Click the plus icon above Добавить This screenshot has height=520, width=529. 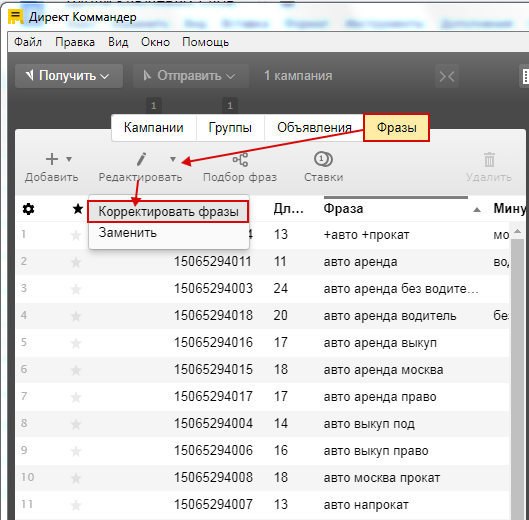tap(52, 159)
